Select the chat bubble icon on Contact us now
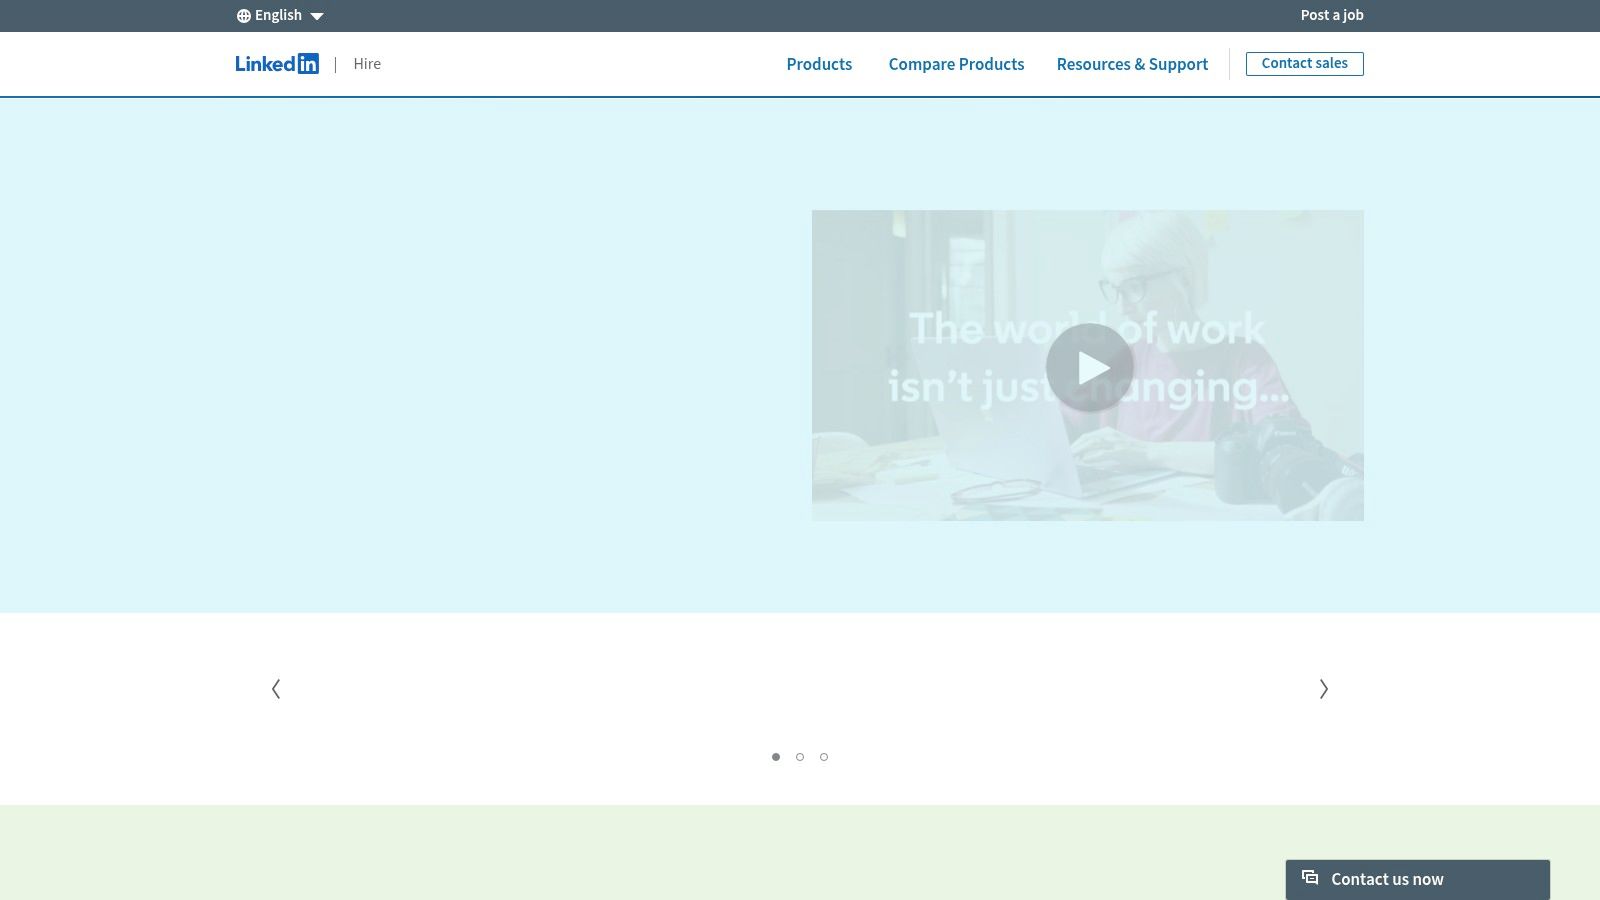Viewport: 1600px width, 900px height. click(1310, 878)
